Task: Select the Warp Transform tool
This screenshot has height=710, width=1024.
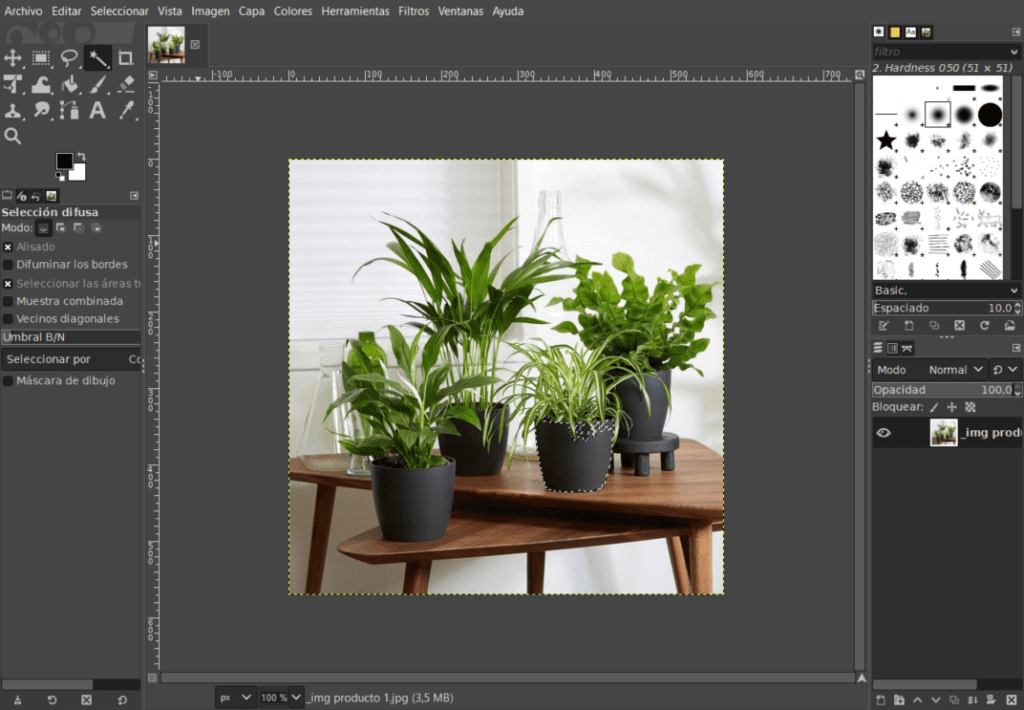Action: pos(41,84)
